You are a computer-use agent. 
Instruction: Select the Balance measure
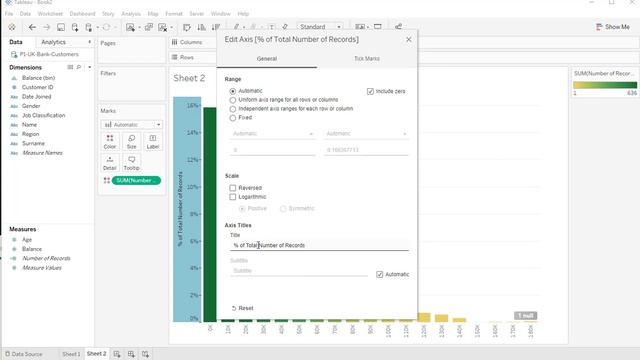click(x=32, y=249)
